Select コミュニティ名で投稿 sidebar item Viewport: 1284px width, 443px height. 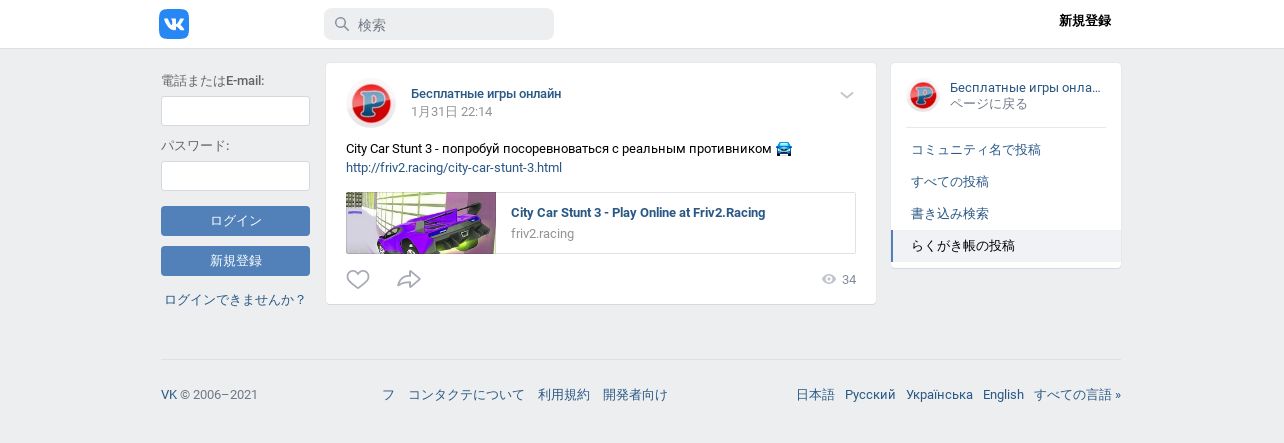pyautogui.click(x=1006, y=150)
